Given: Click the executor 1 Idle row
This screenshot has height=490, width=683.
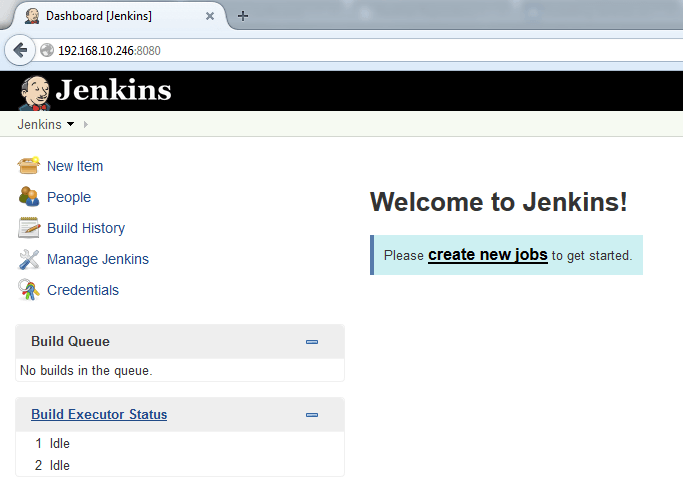Looking at the screenshot, I should pyautogui.click(x=179, y=443).
